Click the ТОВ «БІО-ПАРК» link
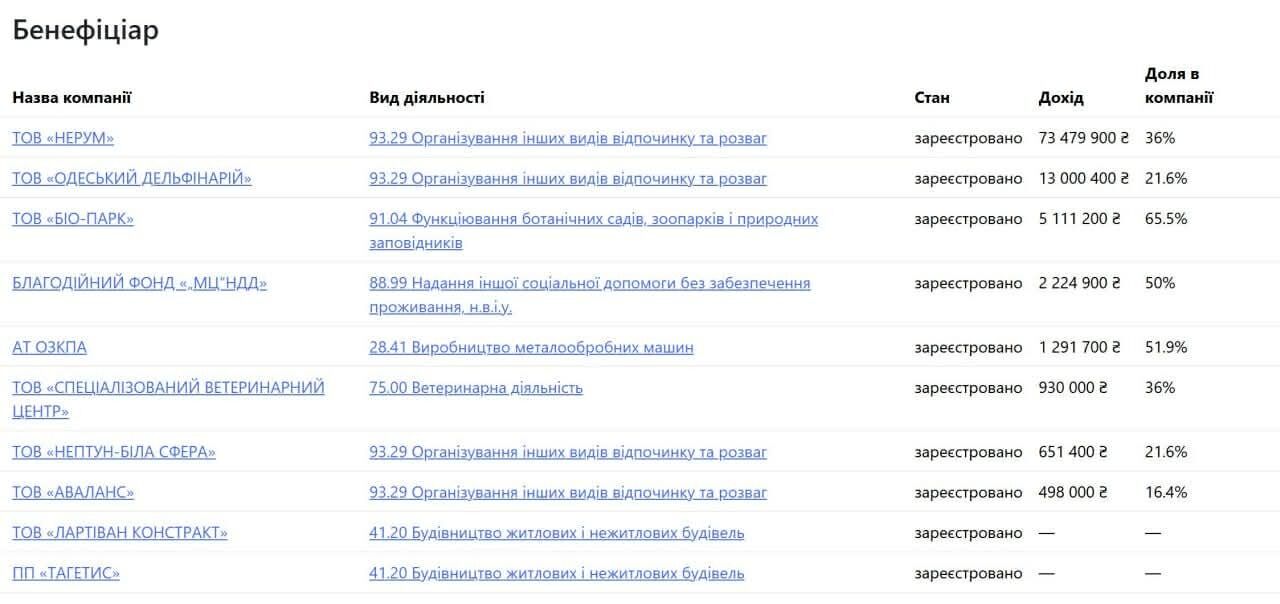 point(73,218)
